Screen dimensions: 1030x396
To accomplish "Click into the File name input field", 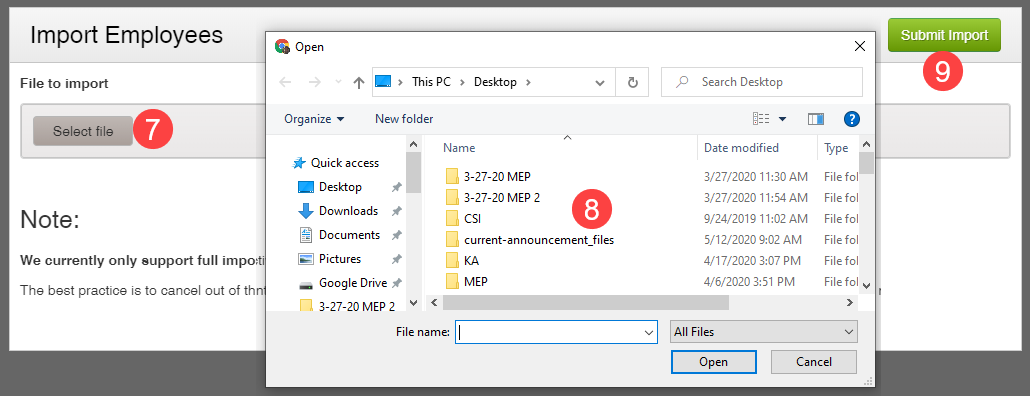I will (555, 332).
